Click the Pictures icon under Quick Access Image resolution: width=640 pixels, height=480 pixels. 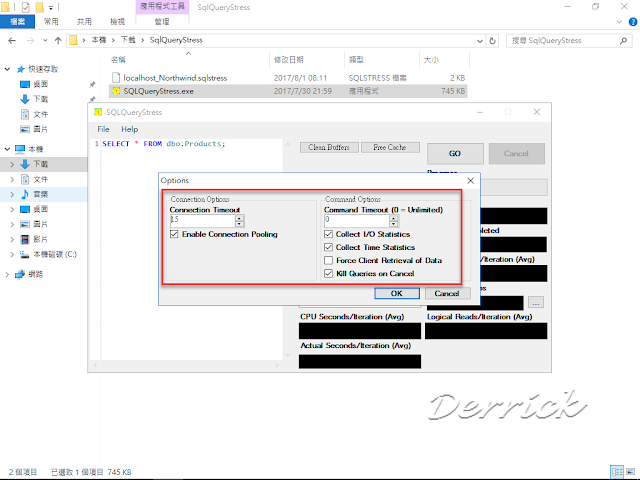25,129
